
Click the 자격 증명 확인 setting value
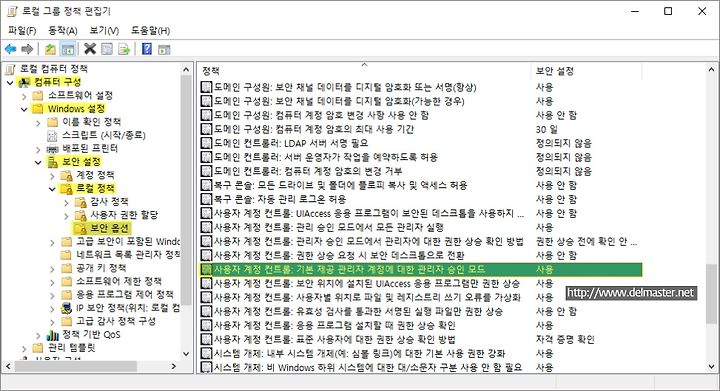click(x=565, y=340)
